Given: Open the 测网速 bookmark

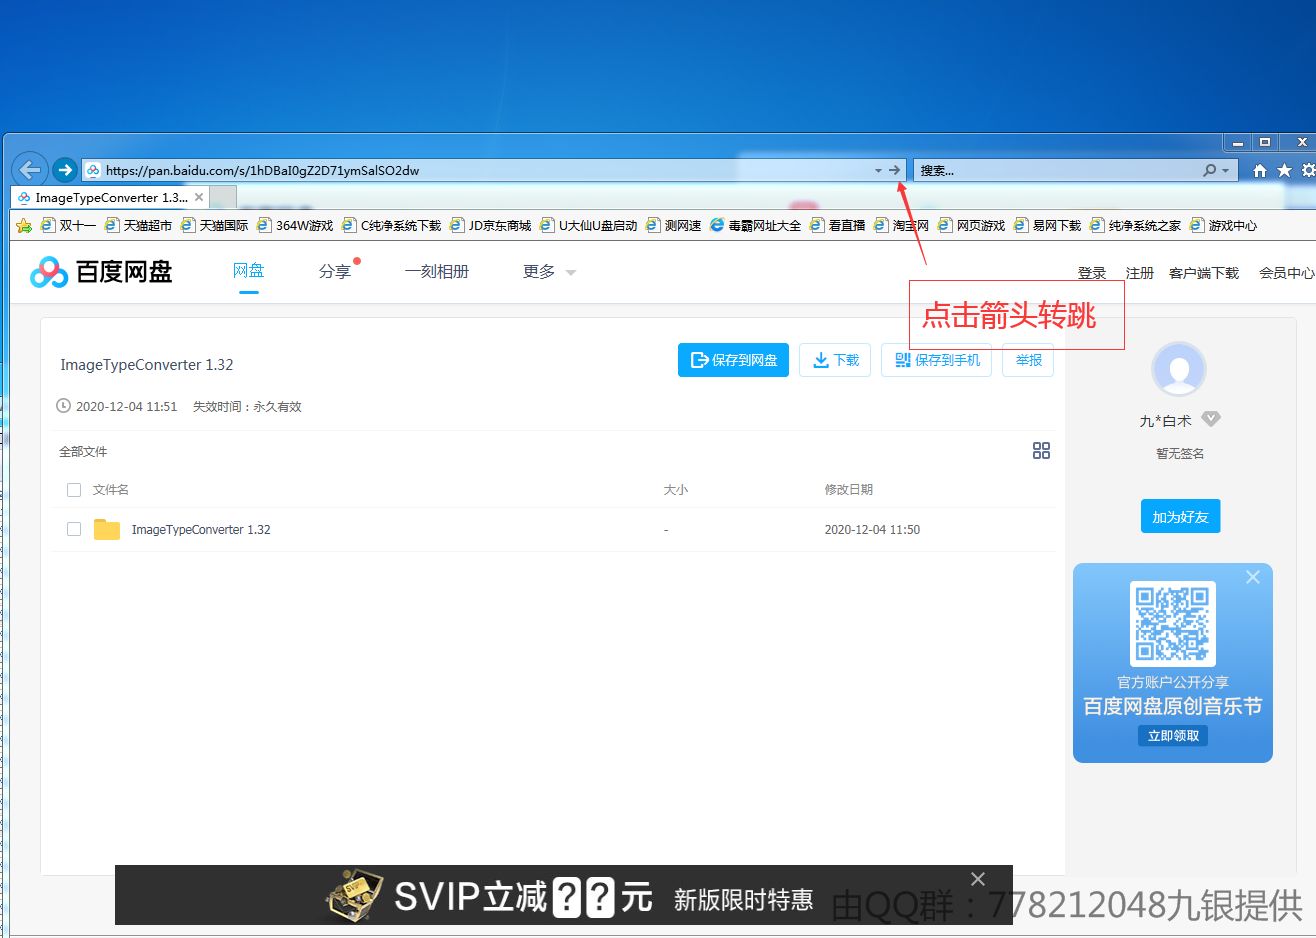Looking at the screenshot, I should point(673,225).
